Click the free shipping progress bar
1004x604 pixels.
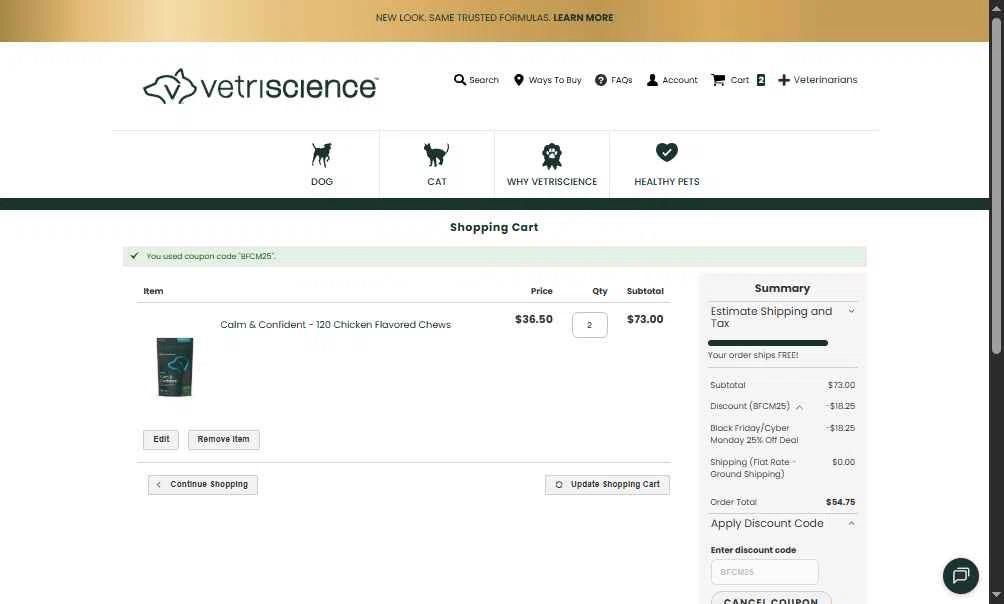click(768, 343)
